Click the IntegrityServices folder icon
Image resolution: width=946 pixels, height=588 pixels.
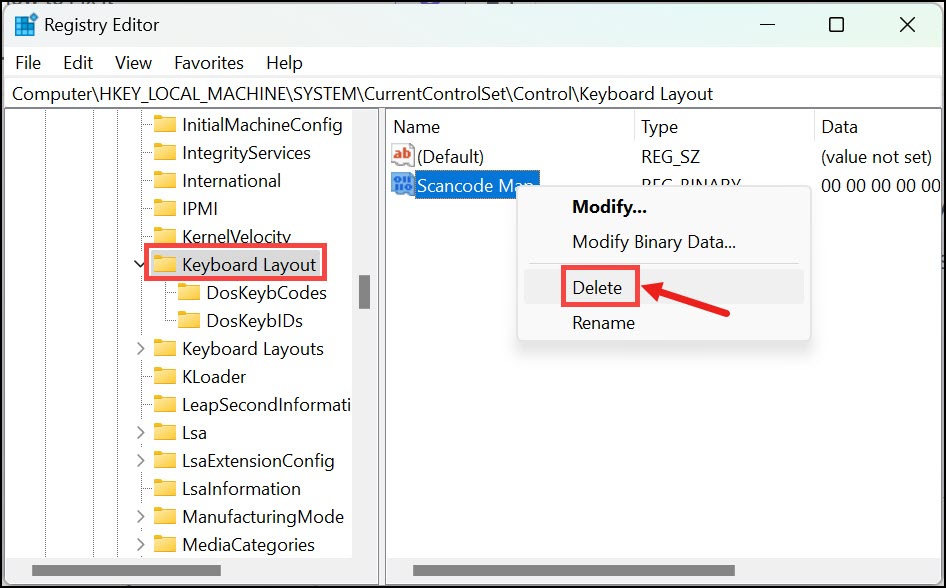tap(165, 153)
